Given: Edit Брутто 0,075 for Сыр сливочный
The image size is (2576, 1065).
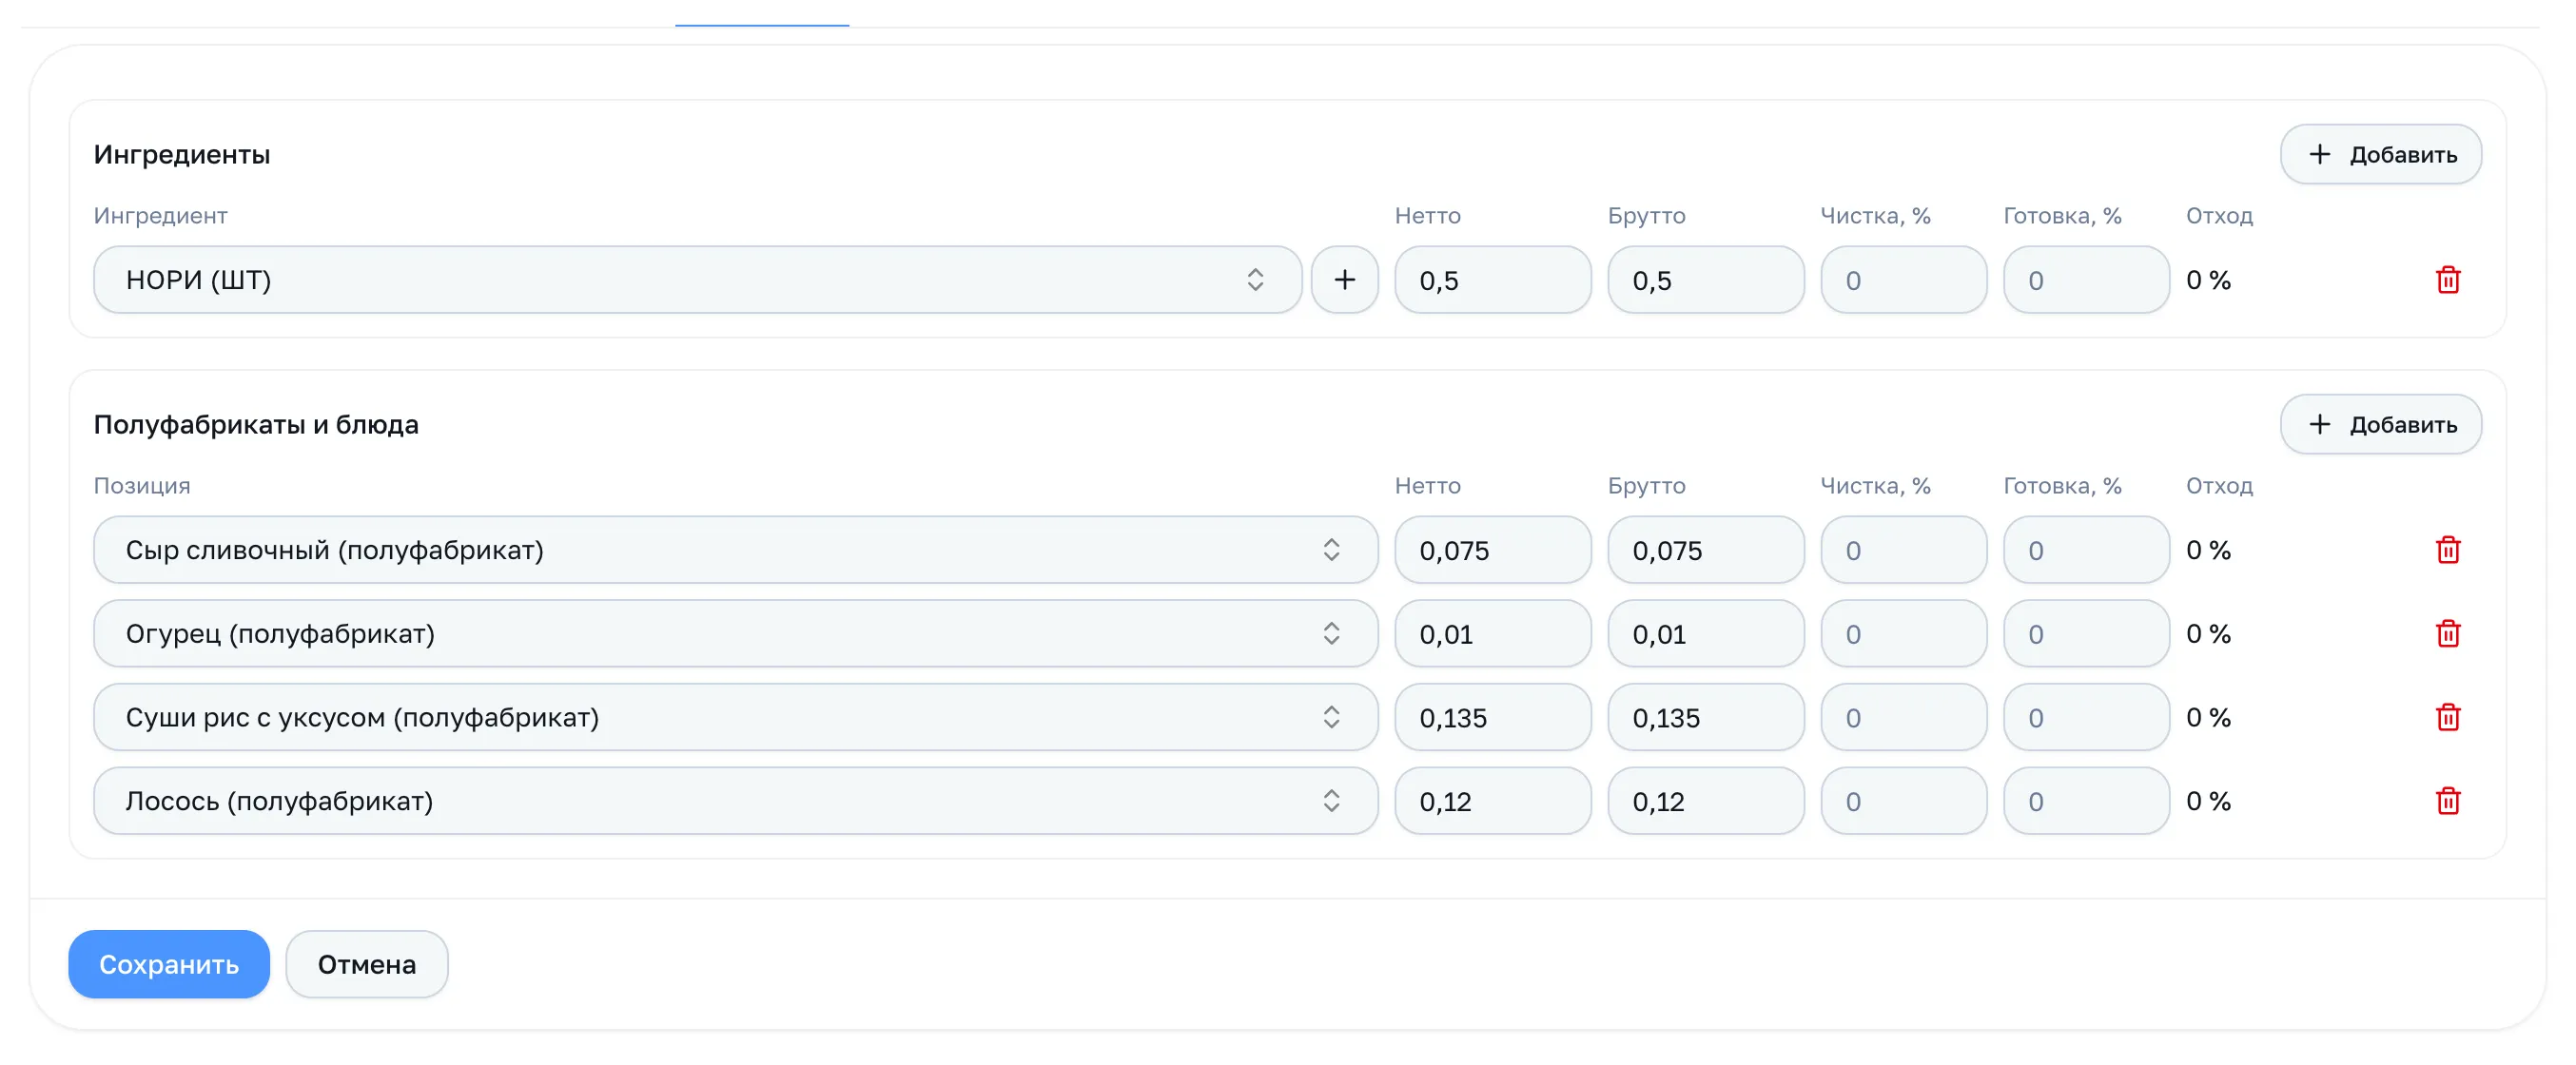Looking at the screenshot, I should tap(1705, 550).
